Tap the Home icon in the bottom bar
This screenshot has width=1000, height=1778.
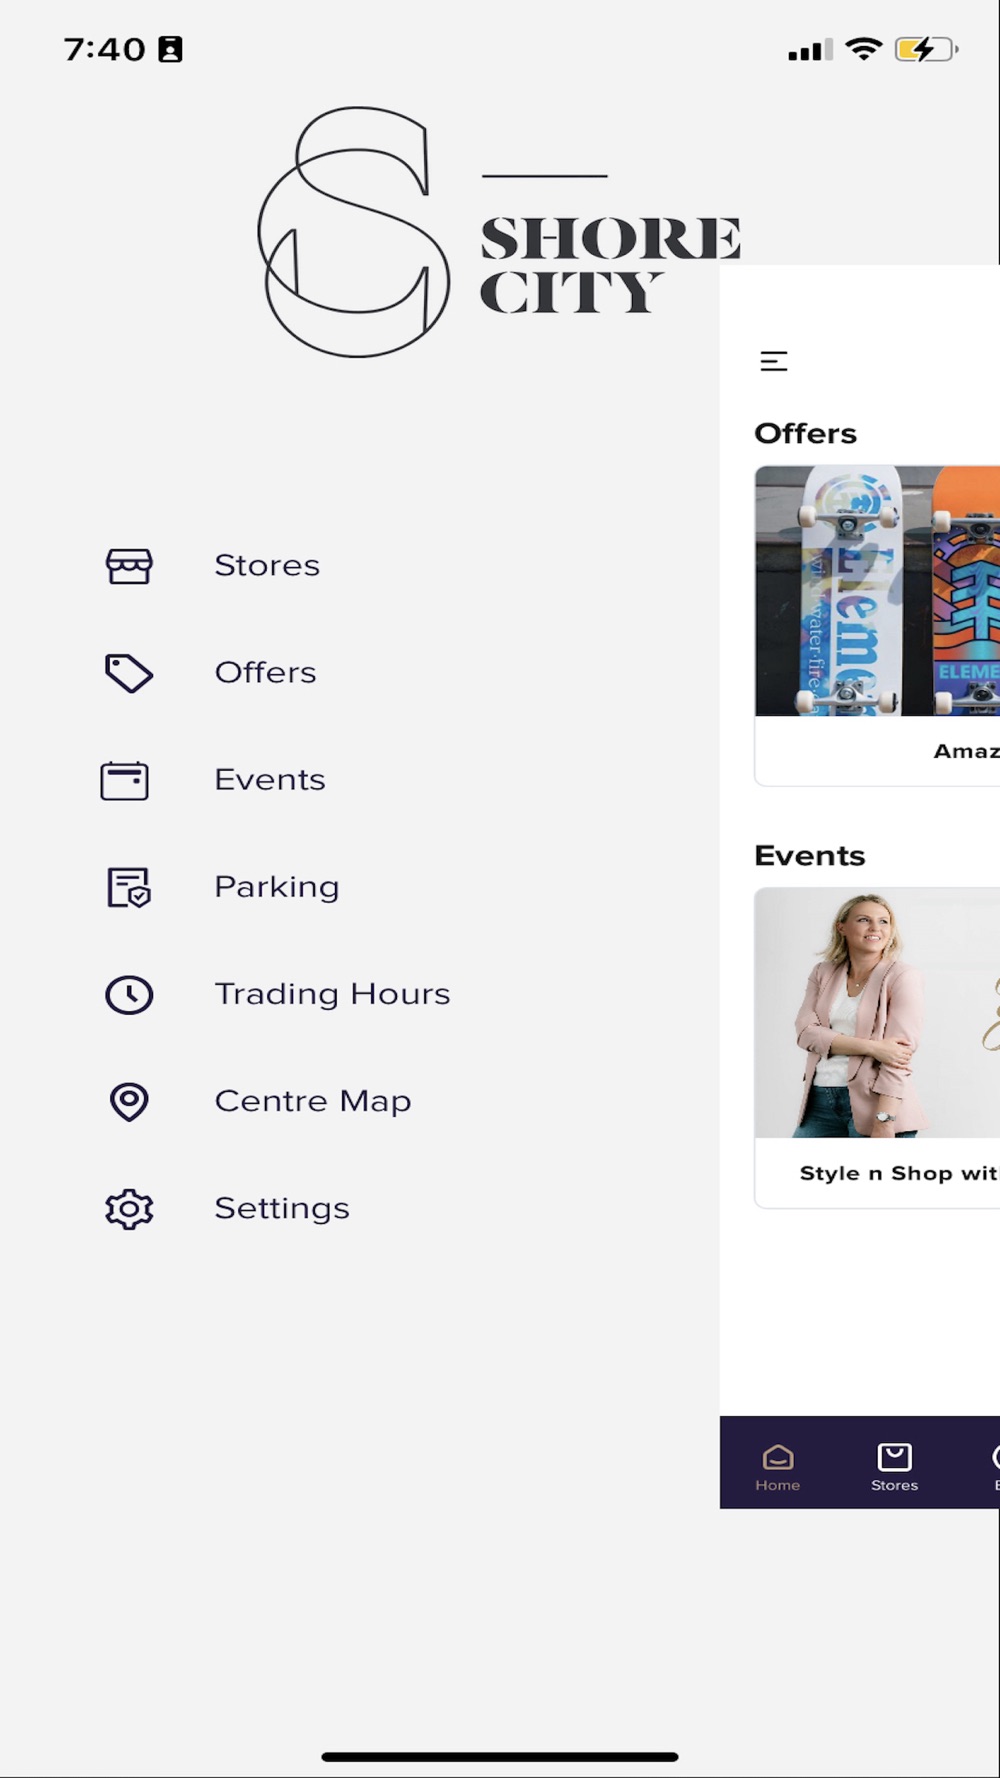778,1456
